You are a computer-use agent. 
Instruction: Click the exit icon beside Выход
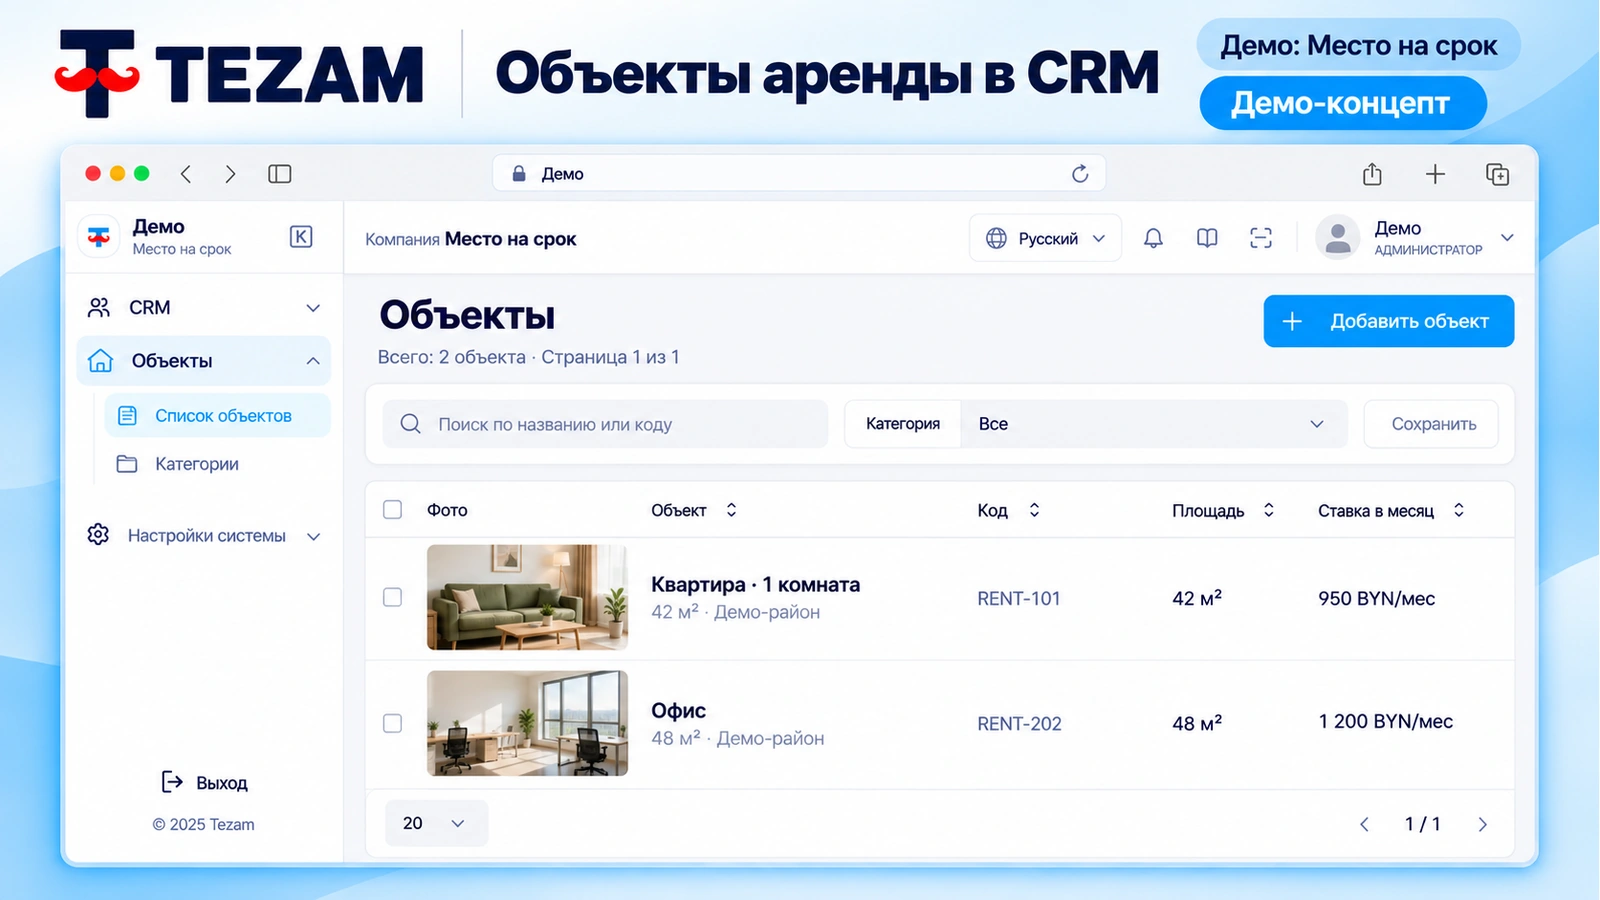[x=172, y=782]
